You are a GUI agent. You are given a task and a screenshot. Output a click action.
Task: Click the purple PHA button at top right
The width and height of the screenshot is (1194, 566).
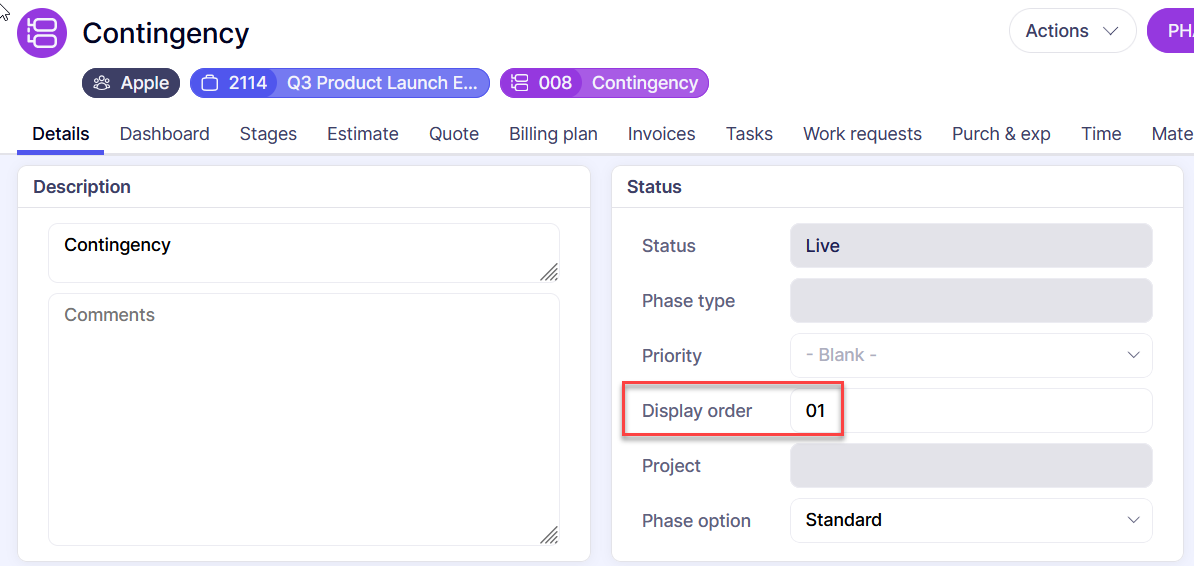[x=1172, y=31]
